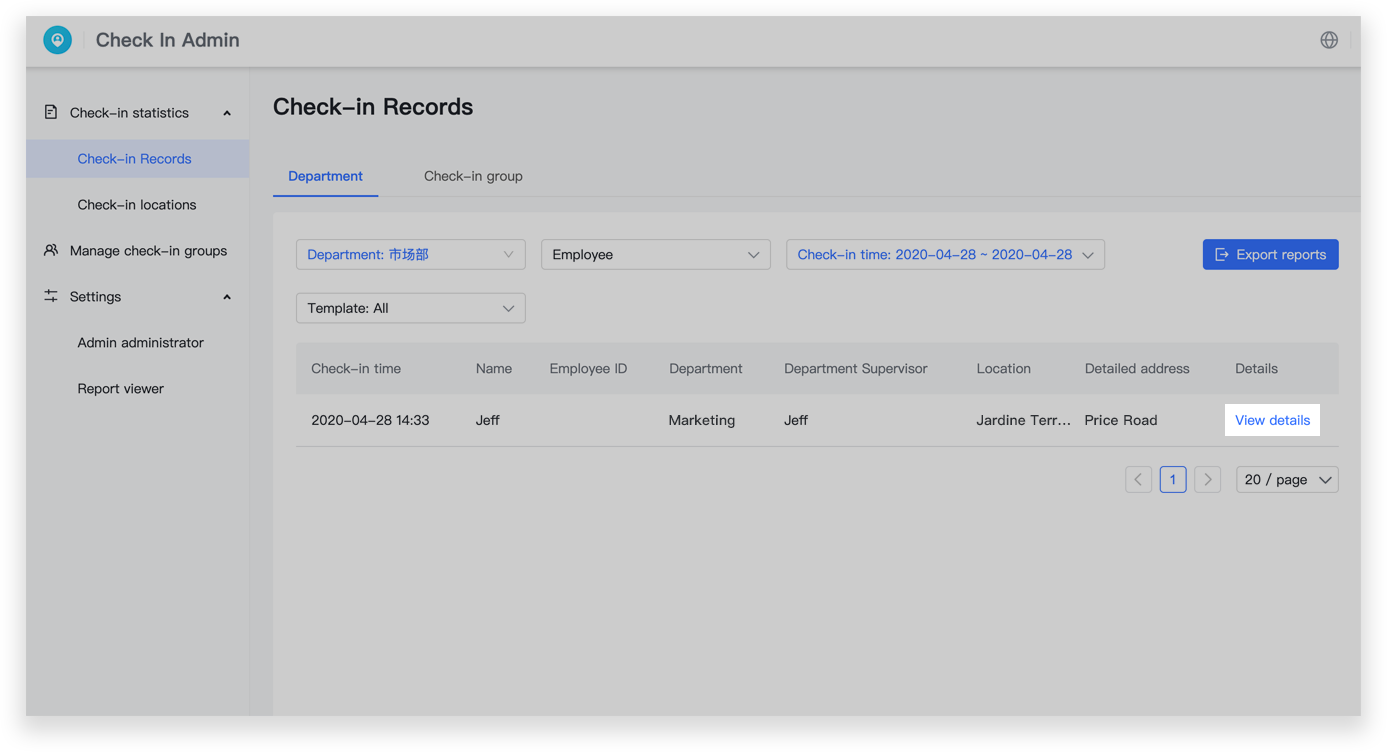Open Check-in Records in sidebar
The height and width of the screenshot is (752, 1387).
pos(138,159)
